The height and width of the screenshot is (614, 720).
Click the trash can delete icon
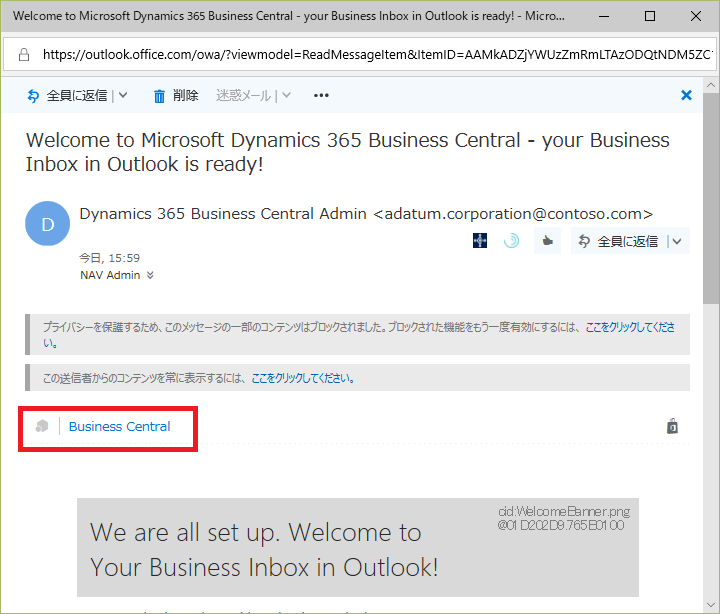pos(159,96)
